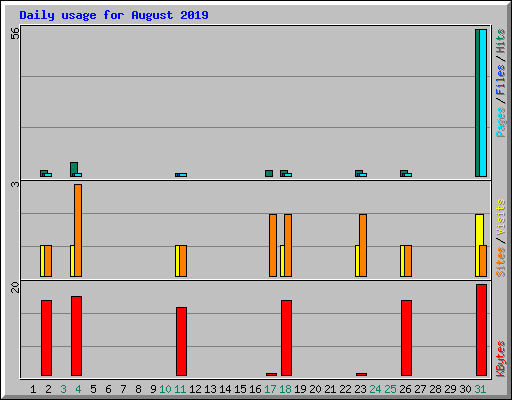The width and height of the screenshot is (512, 400).
Task: Click day label '12' on the axis
Action: click(195, 389)
